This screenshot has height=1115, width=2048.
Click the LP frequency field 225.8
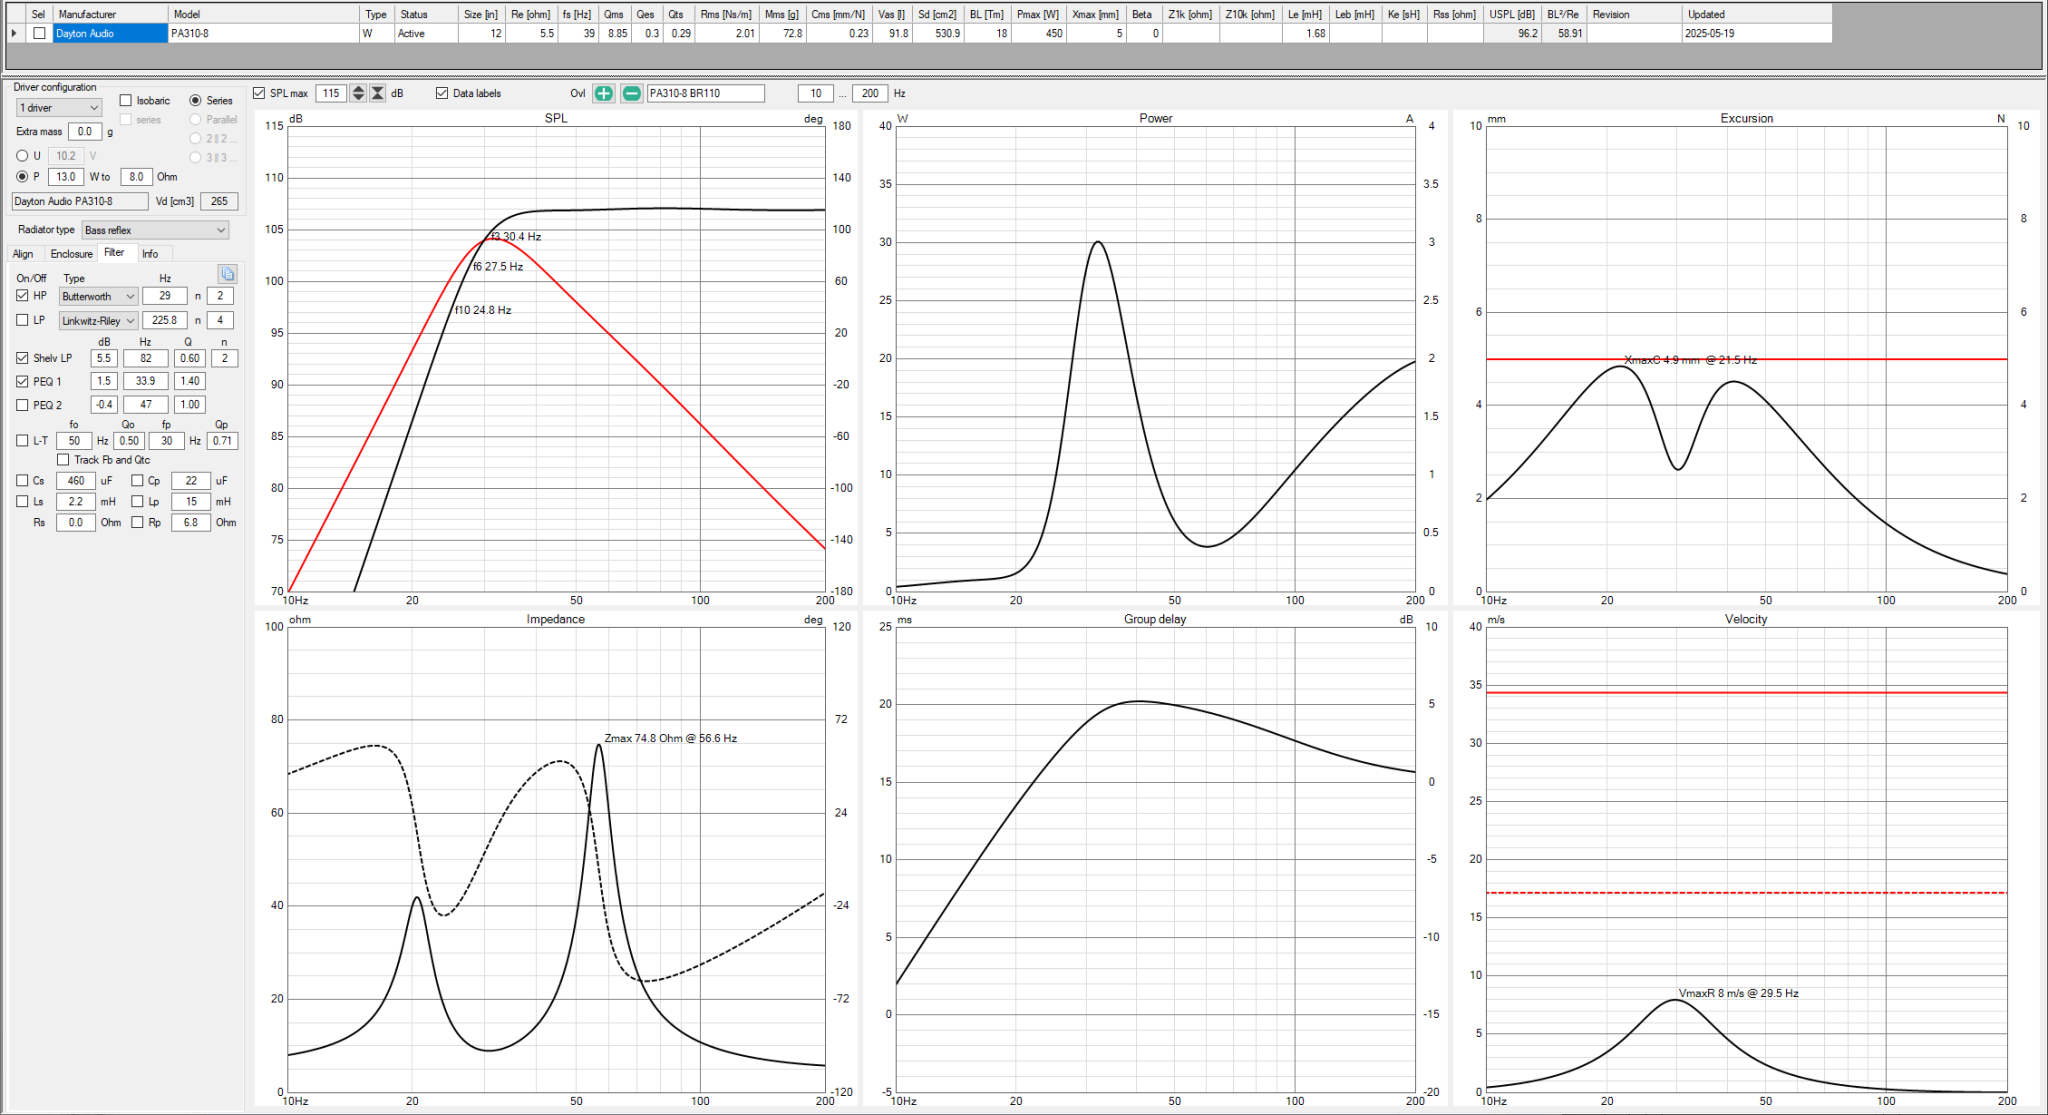(x=165, y=320)
